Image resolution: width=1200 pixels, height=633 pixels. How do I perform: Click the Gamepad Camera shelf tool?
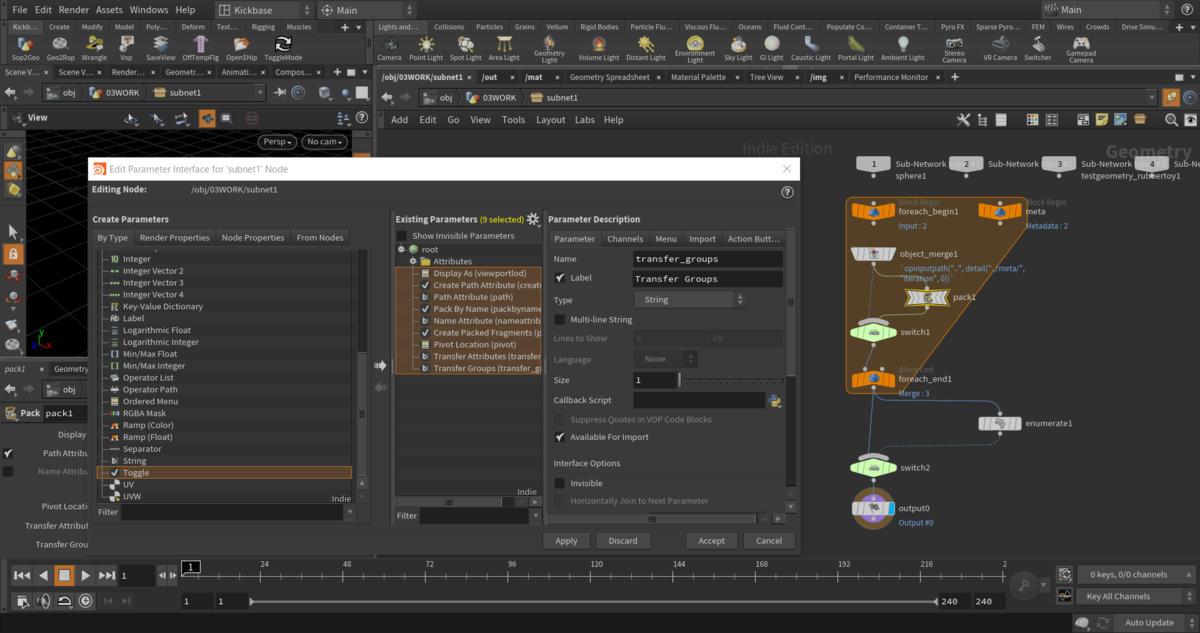click(1081, 49)
